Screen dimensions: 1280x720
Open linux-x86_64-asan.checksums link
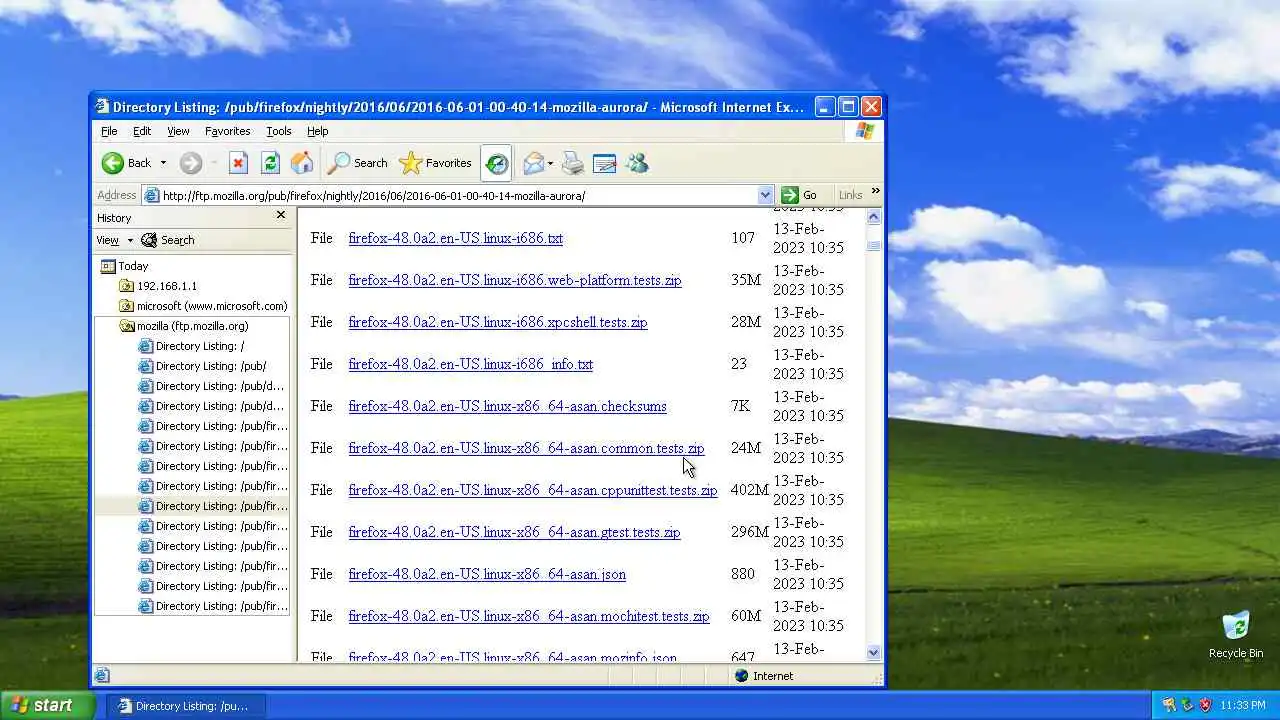tap(507, 406)
